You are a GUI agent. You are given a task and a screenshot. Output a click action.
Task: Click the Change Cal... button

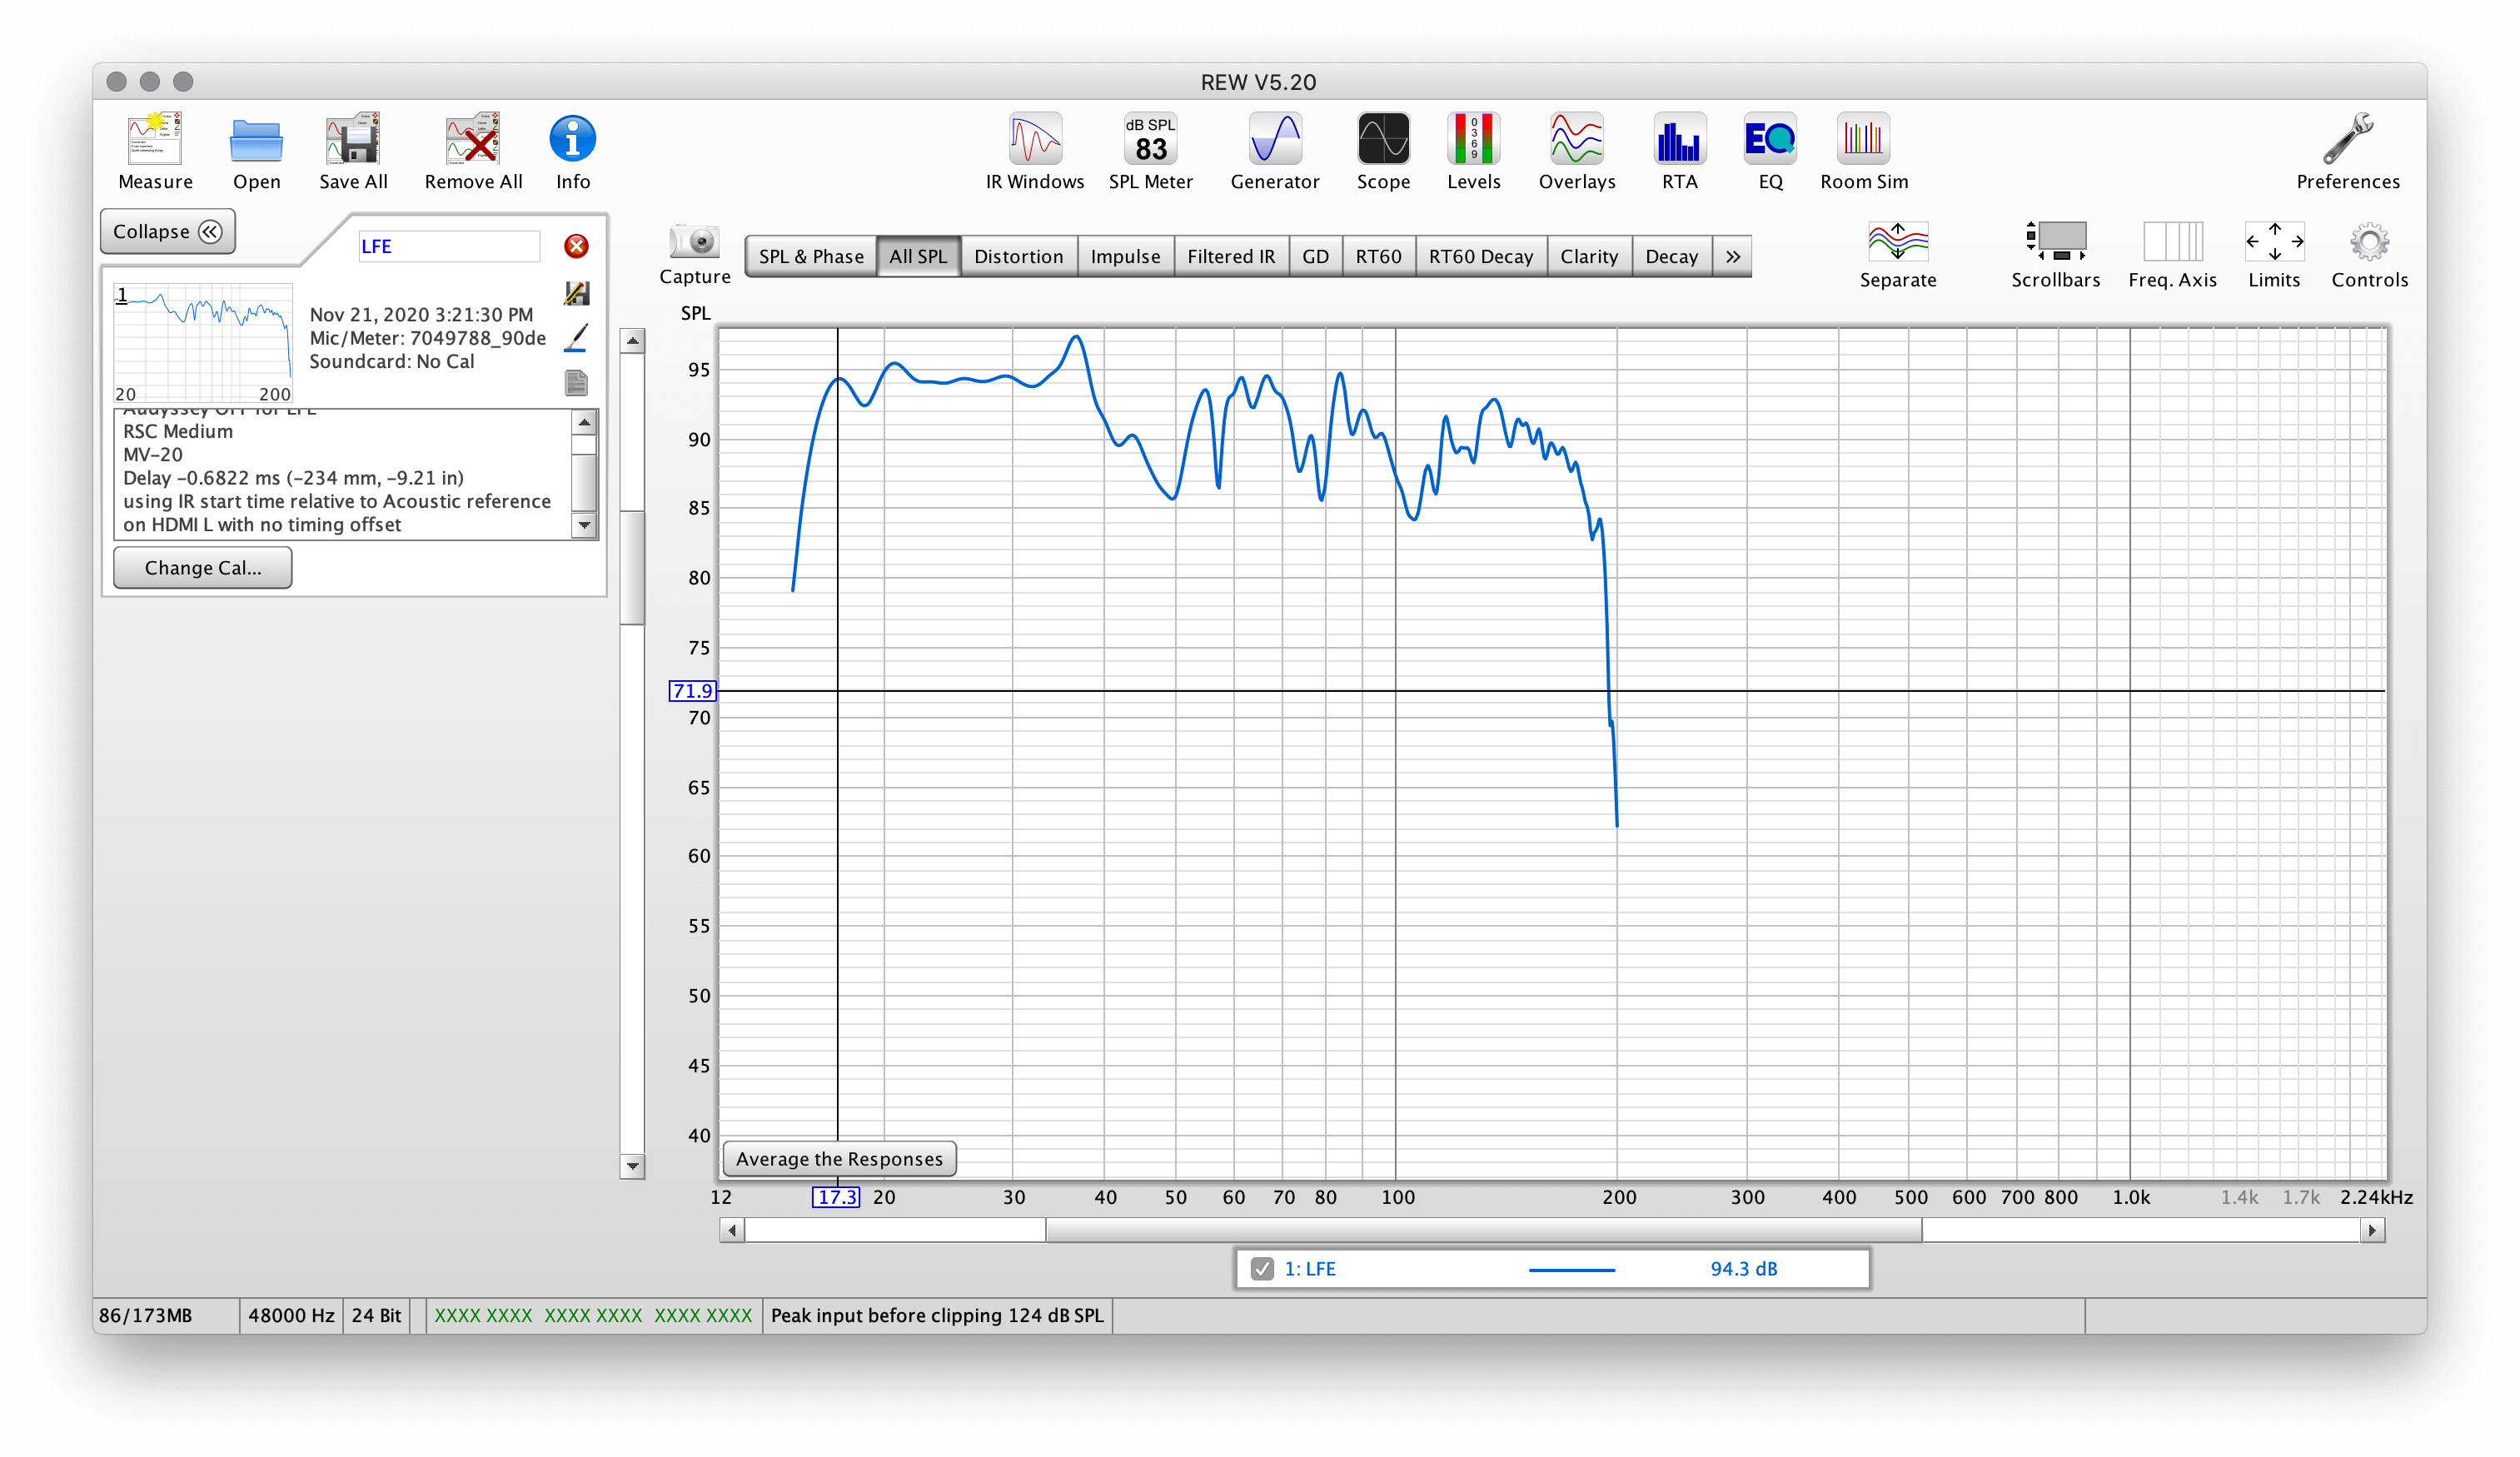tap(202, 568)
